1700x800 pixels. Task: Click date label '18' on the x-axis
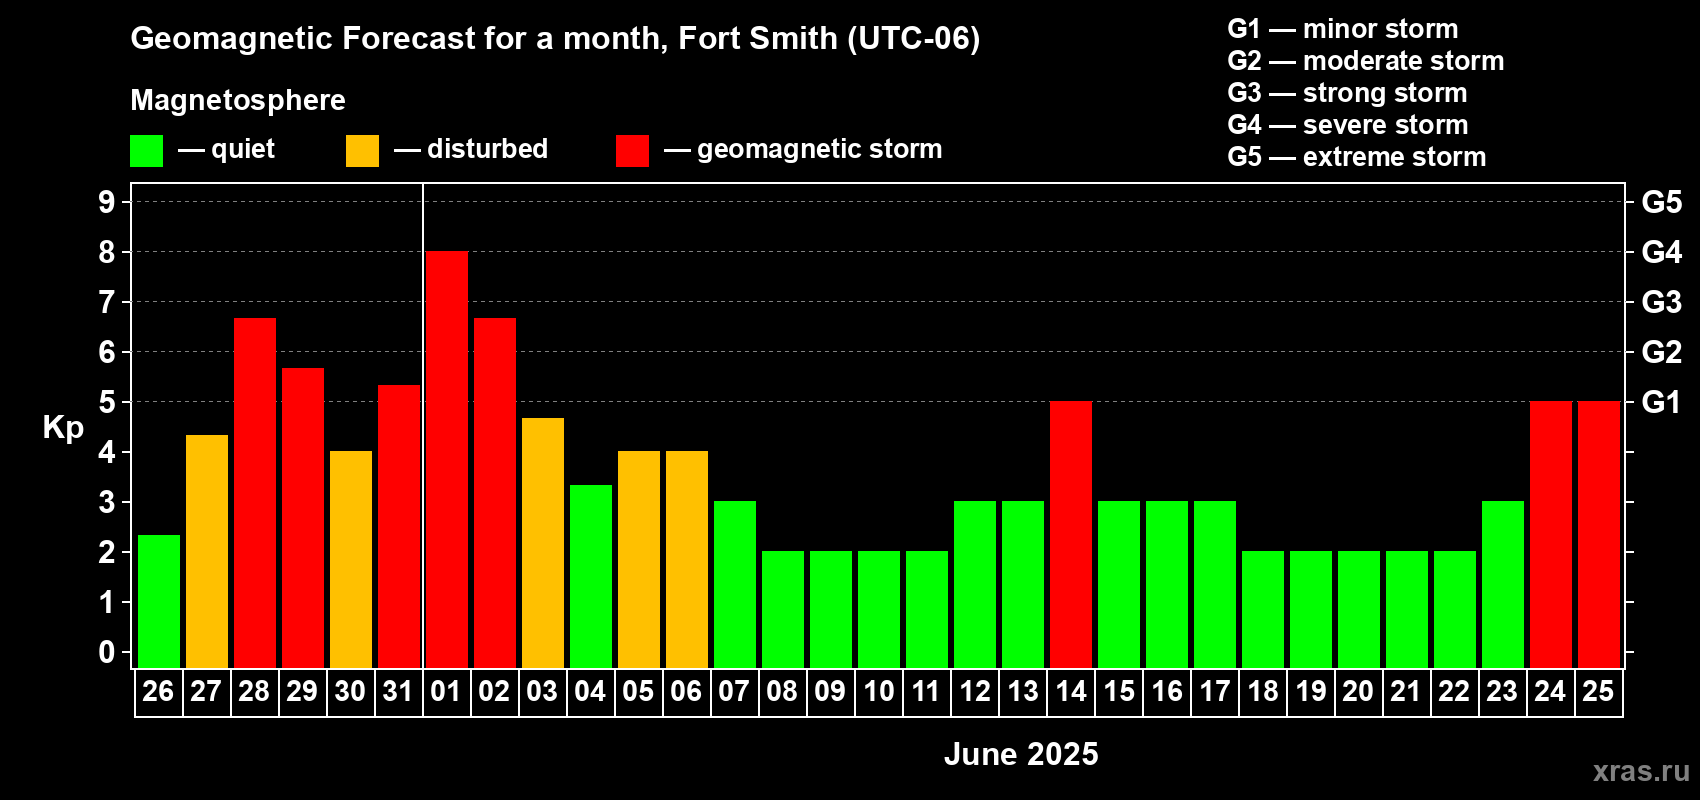point(1262,692)
